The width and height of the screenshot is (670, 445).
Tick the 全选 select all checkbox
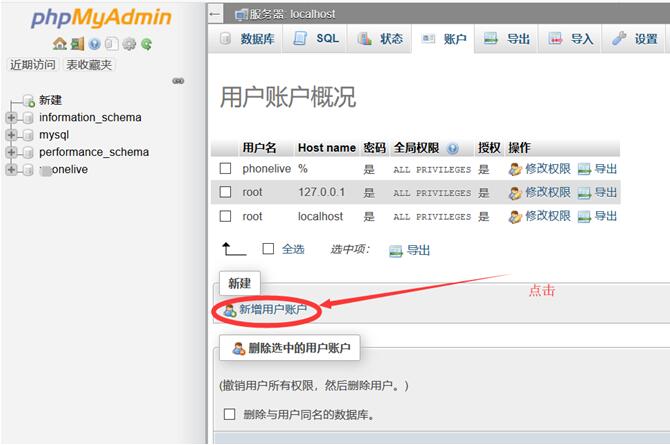tap(268, 249)
